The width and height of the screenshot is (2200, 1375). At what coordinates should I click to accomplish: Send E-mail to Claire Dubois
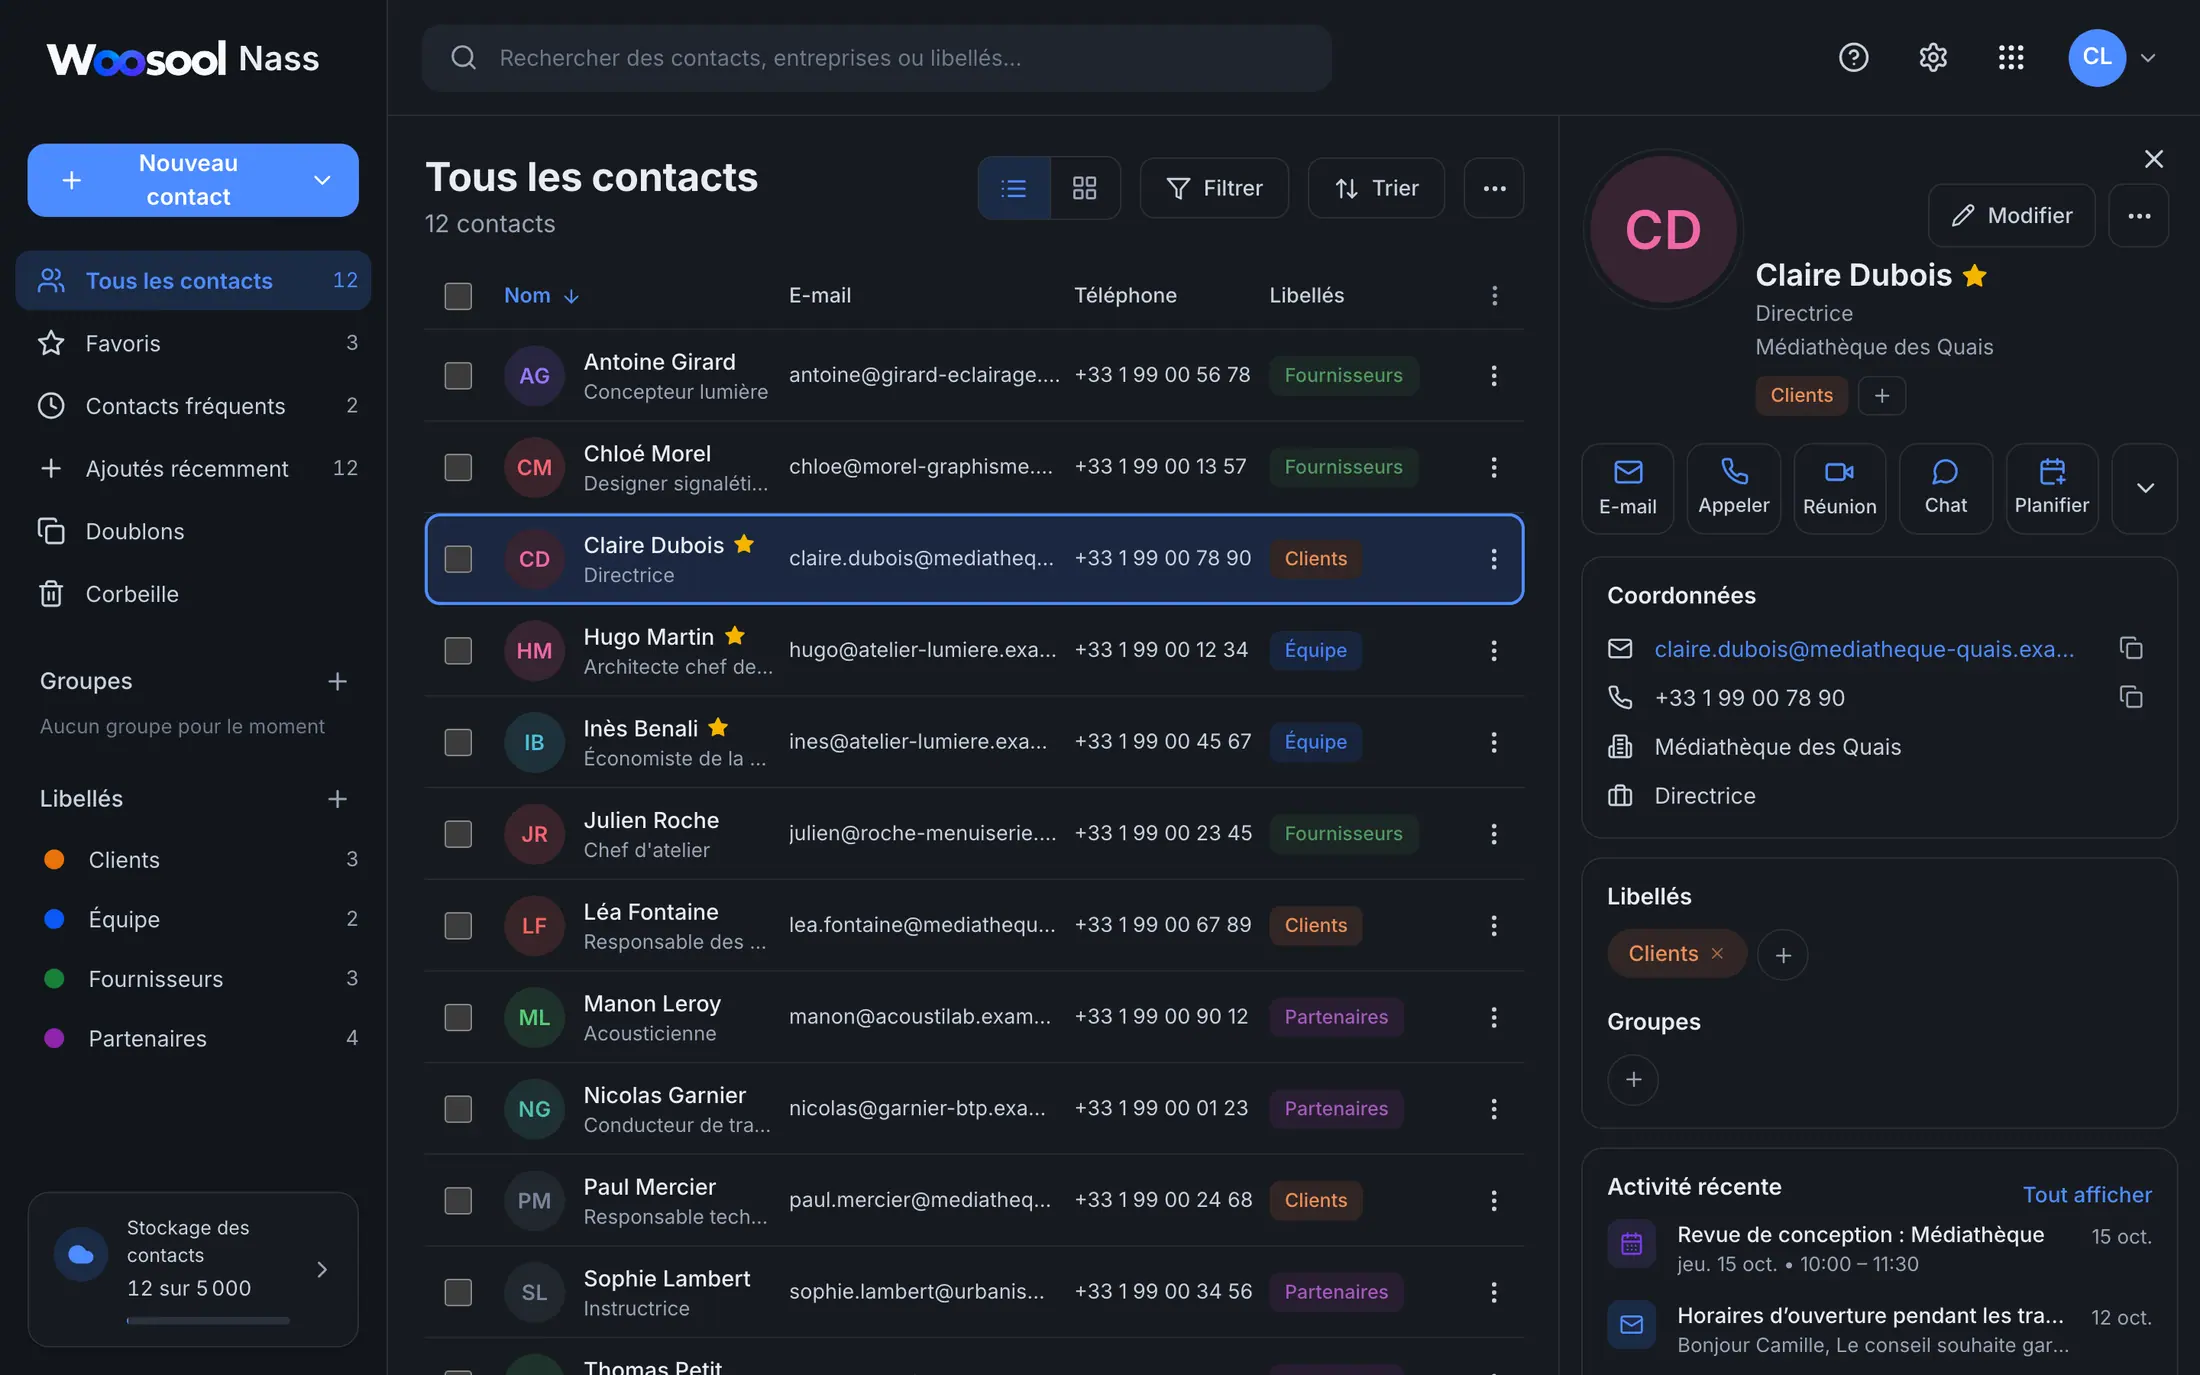coord(1628,489)
